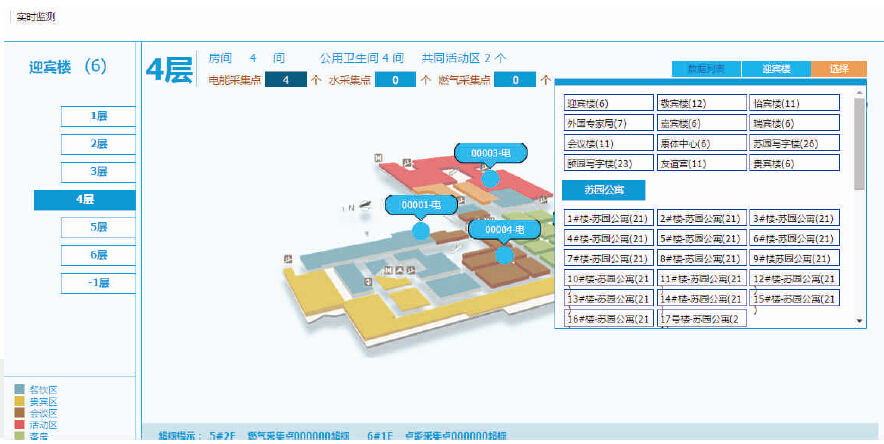Click the scroll down arrow in building list
Screen dimensions: 884x444
point(859,320)
